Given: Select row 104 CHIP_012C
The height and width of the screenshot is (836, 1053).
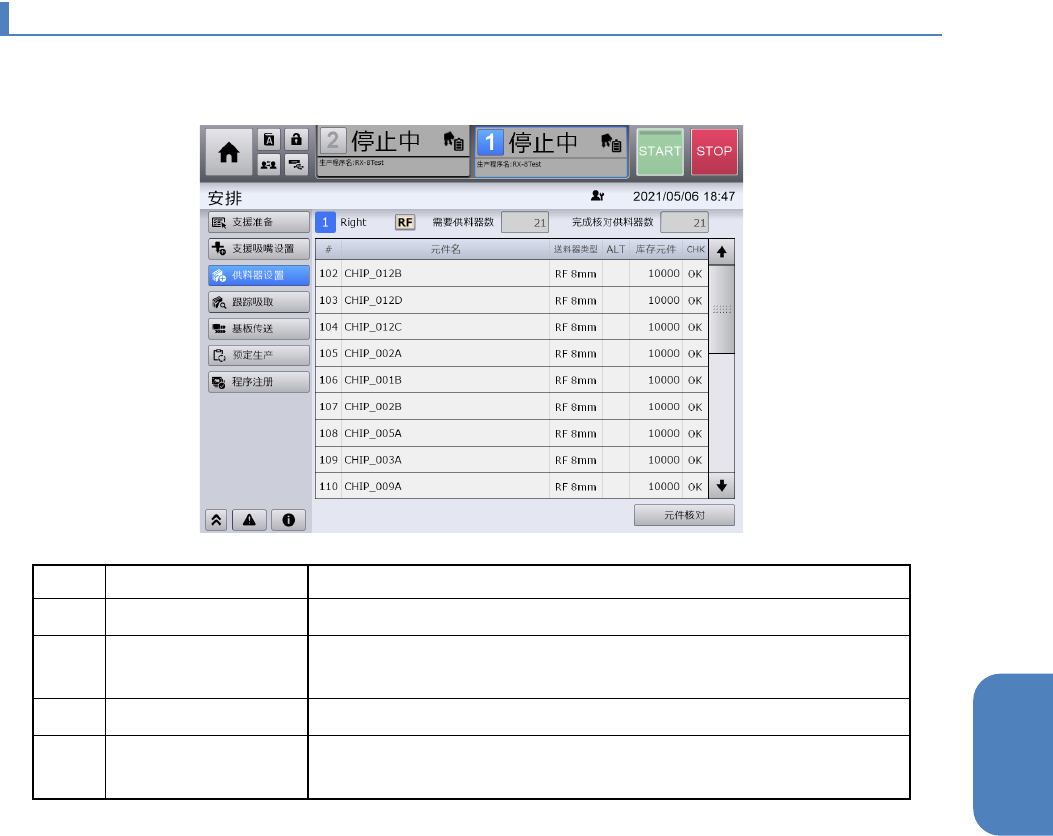Looking at the screenshot, I should click(512, 327).
